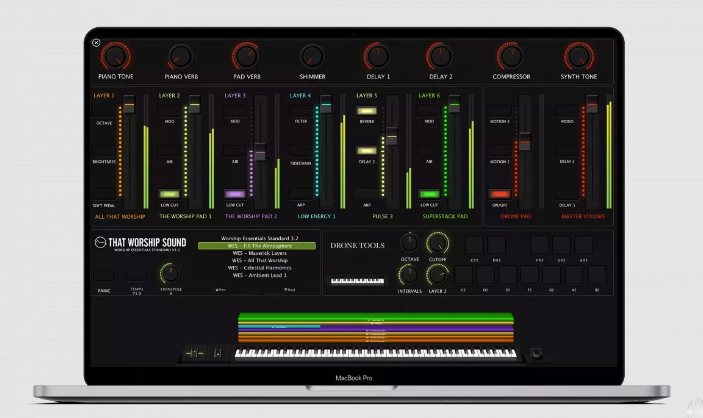This screenshot has height=418, width=703.
Task: Click the Drone Tools Octave knob
Action: tap(409, 243)
